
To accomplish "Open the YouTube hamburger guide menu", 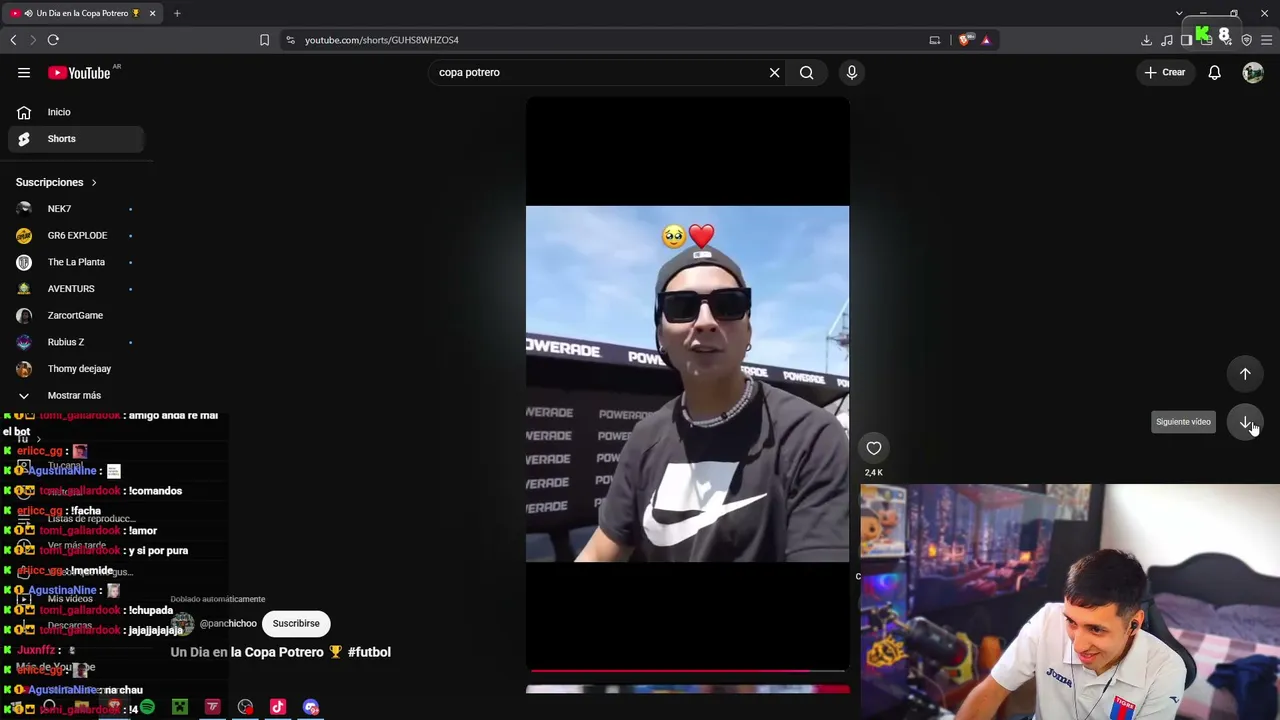I will [24, 72].
